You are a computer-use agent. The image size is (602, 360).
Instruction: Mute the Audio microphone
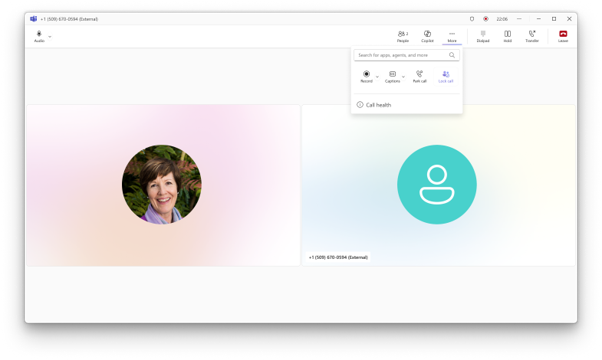39,36
